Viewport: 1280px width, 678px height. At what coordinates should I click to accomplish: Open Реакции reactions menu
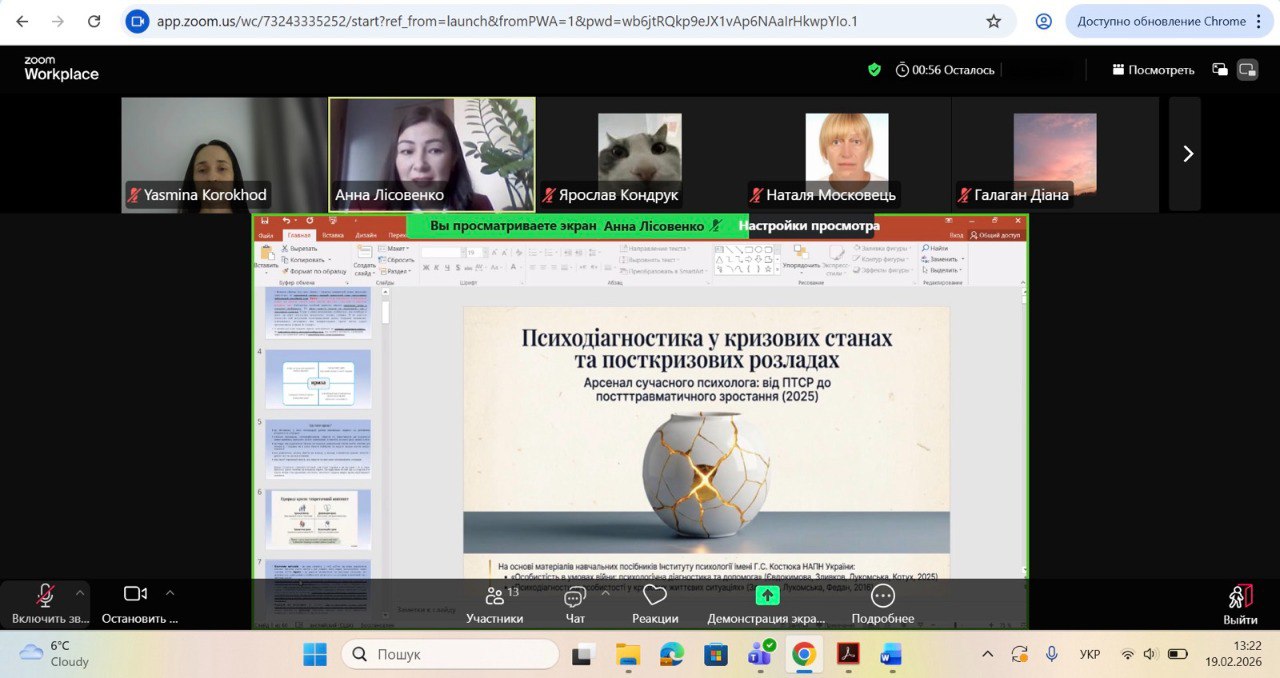(655, 604)
